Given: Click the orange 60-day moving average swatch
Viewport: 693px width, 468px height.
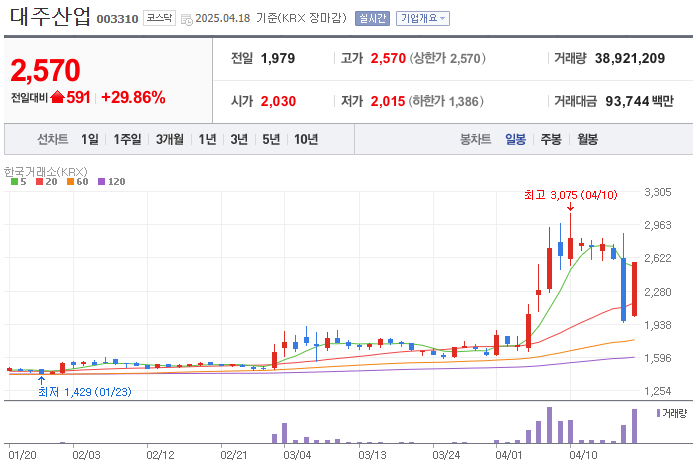Looking at the screenshot, I should coord(70,182).
